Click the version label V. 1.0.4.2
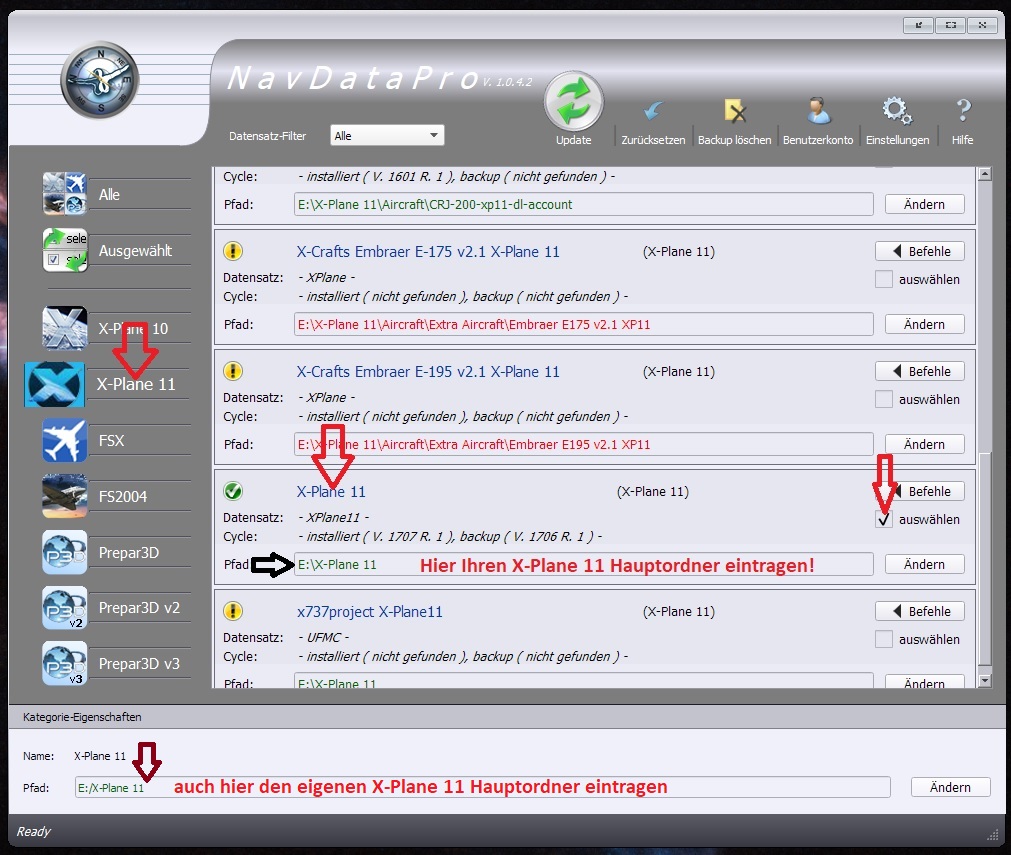The width and height of the screenshot is (1011, 855). pyautogui.click(x=507, y=82)
